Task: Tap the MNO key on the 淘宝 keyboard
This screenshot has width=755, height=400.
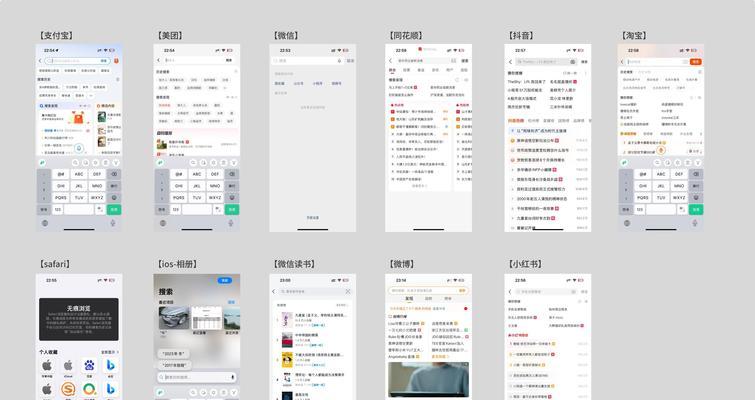Action: point(679,186)
